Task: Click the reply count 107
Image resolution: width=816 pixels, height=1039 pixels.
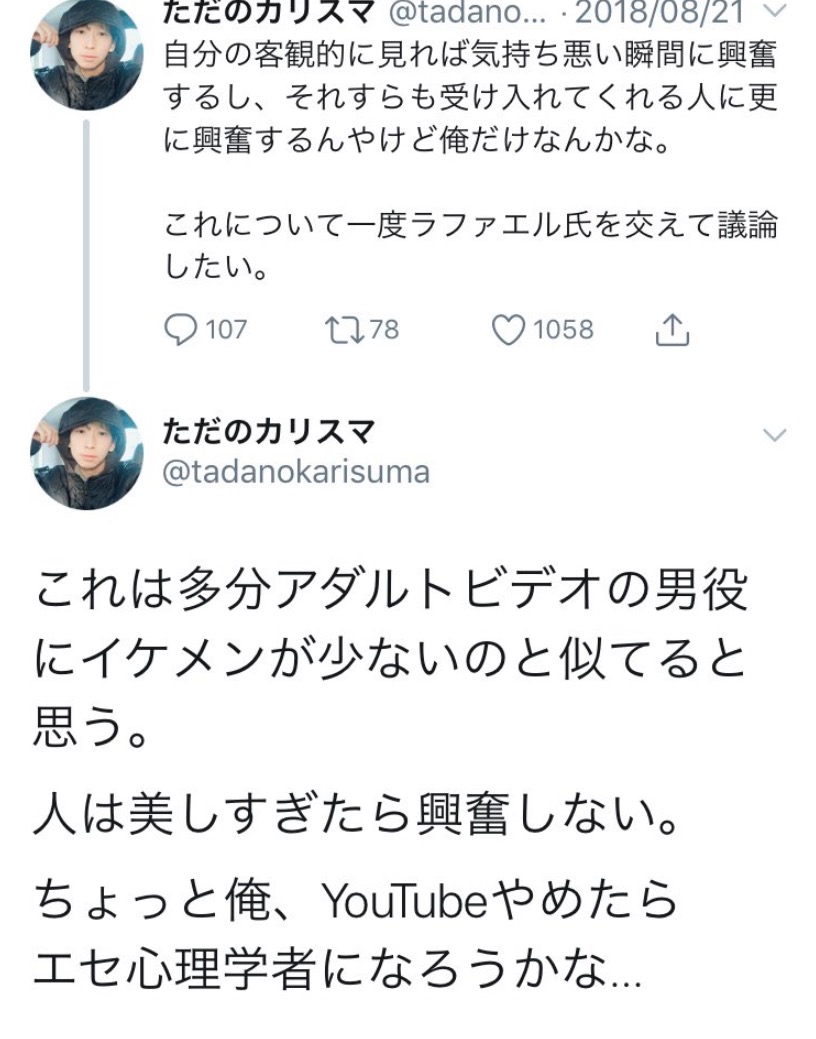Action: [x=226, y=329]
